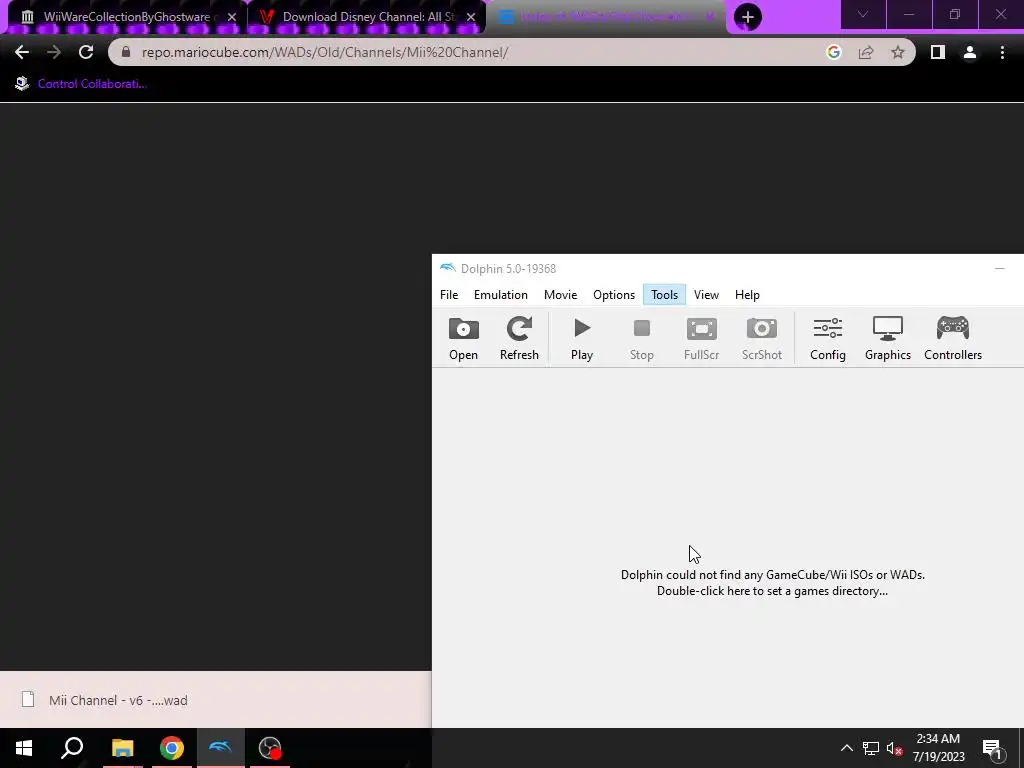Screen dimensions: 1024x768
Task: Open the Graphics settings icon
Action: (888, 338)
